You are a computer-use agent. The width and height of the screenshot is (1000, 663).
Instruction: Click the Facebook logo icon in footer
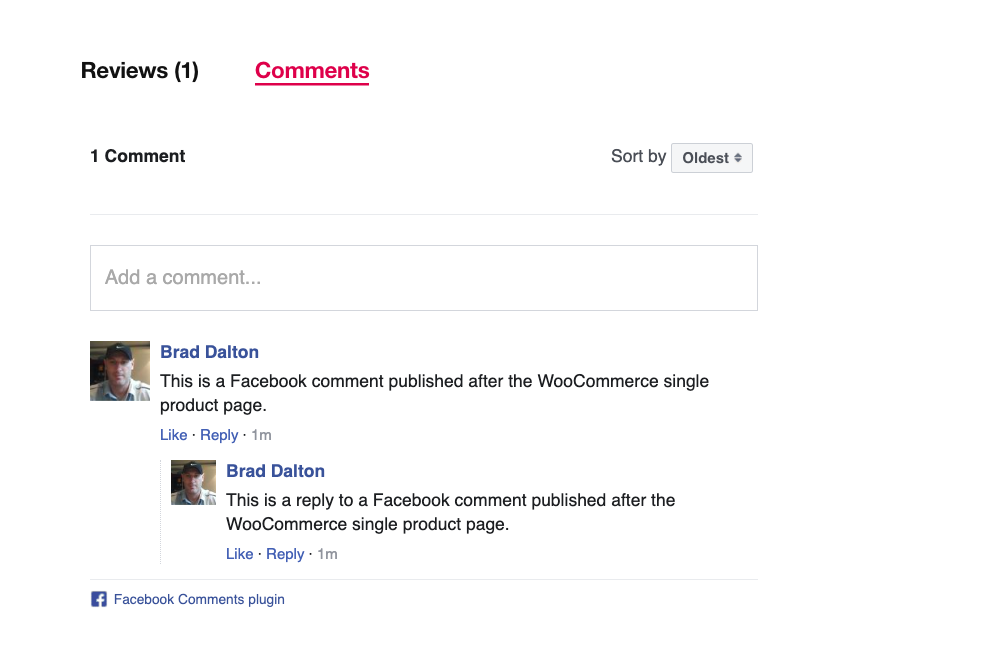[98, 599]
